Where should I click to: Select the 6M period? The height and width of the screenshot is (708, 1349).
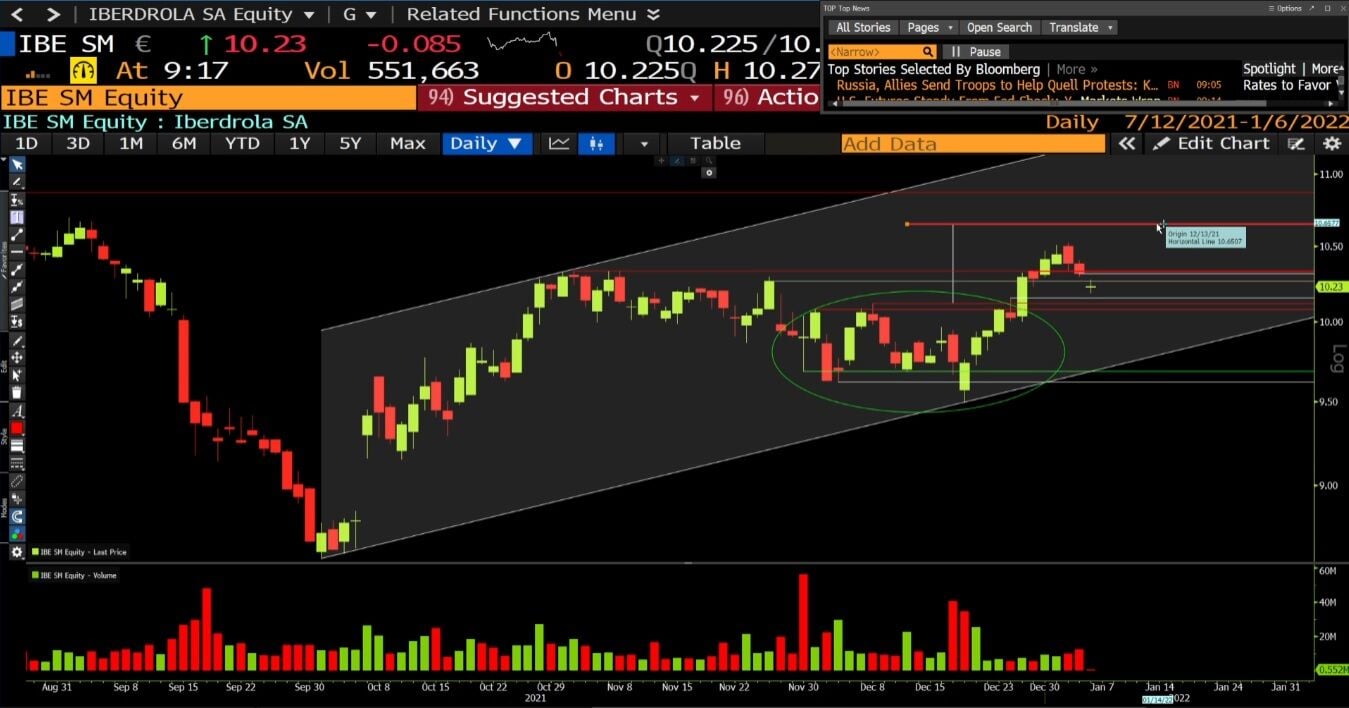(183, 143)
